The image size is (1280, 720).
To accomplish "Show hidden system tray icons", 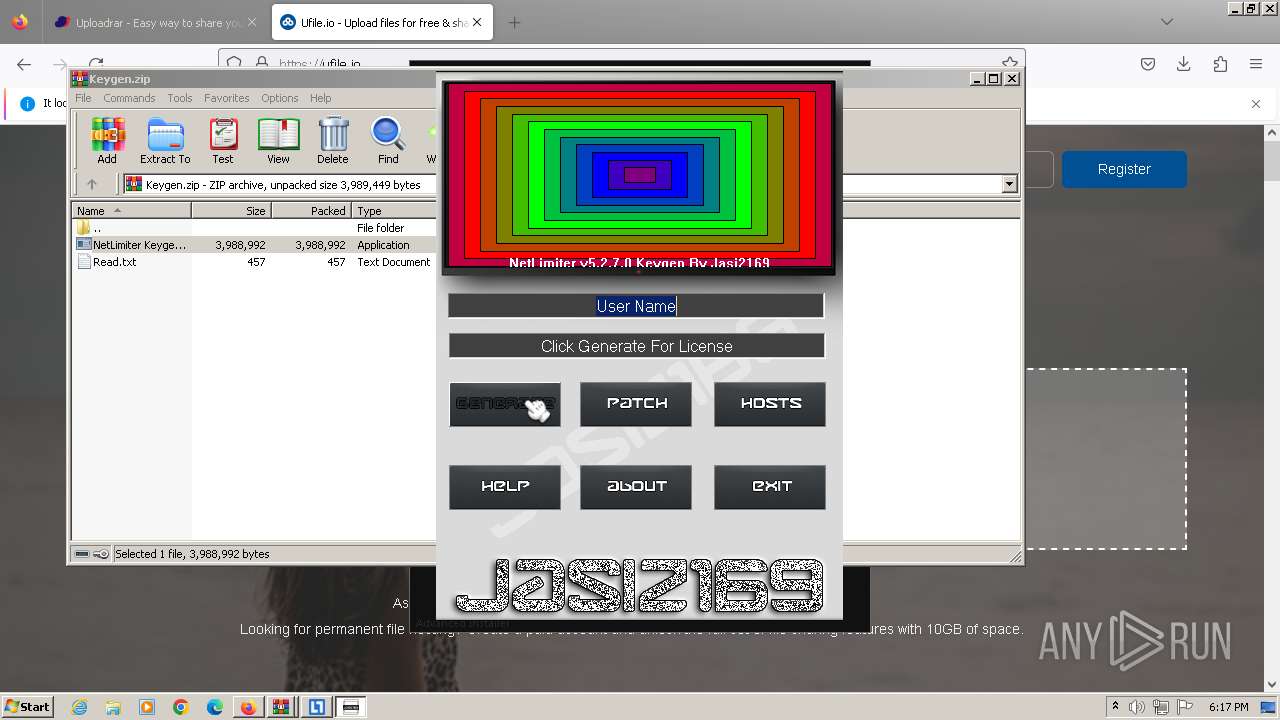I will click(x=1115, y=707).
